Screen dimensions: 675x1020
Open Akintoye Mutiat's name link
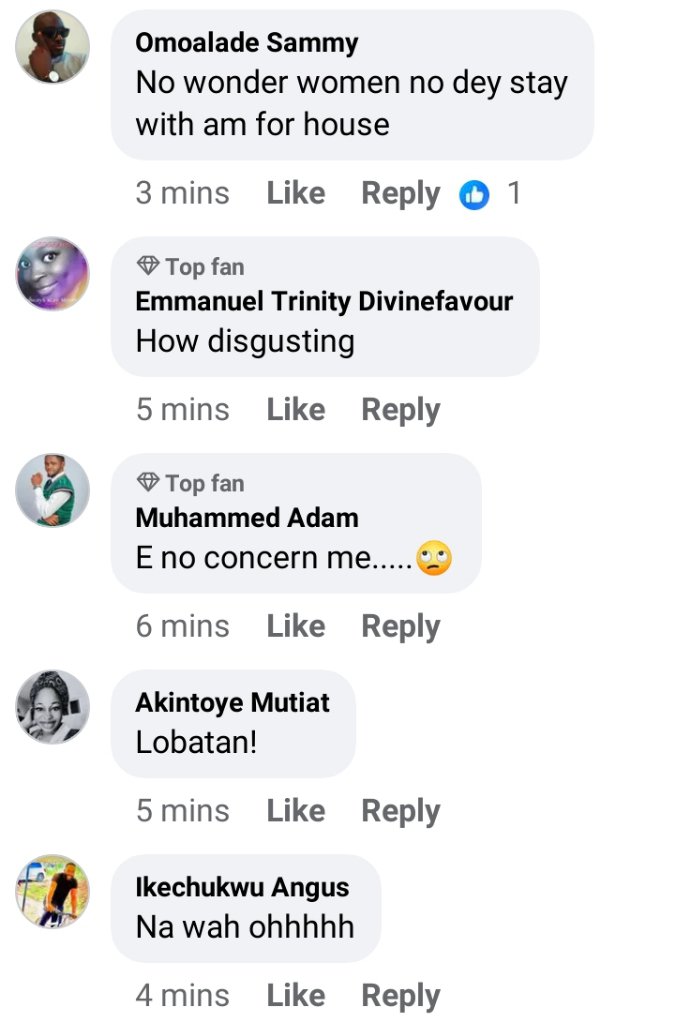click(232, 702)
